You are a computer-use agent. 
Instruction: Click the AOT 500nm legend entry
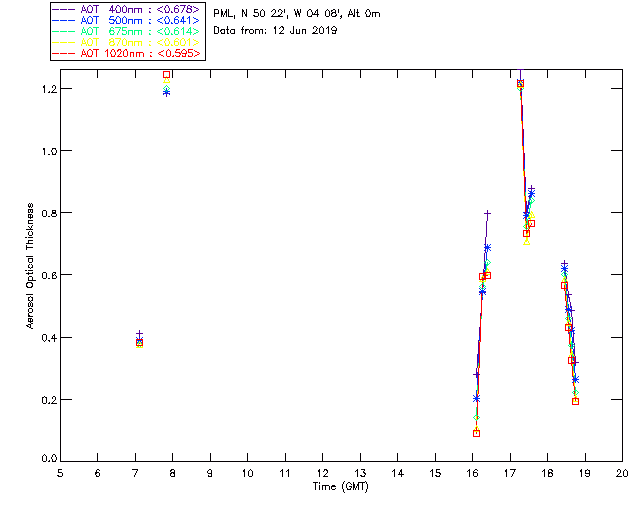pyautogui.click(x=126, y=20)
